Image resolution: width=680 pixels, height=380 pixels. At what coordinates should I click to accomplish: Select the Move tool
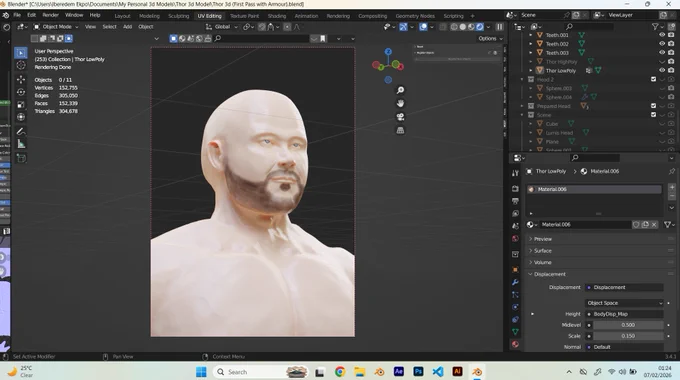tap(21, 80)
